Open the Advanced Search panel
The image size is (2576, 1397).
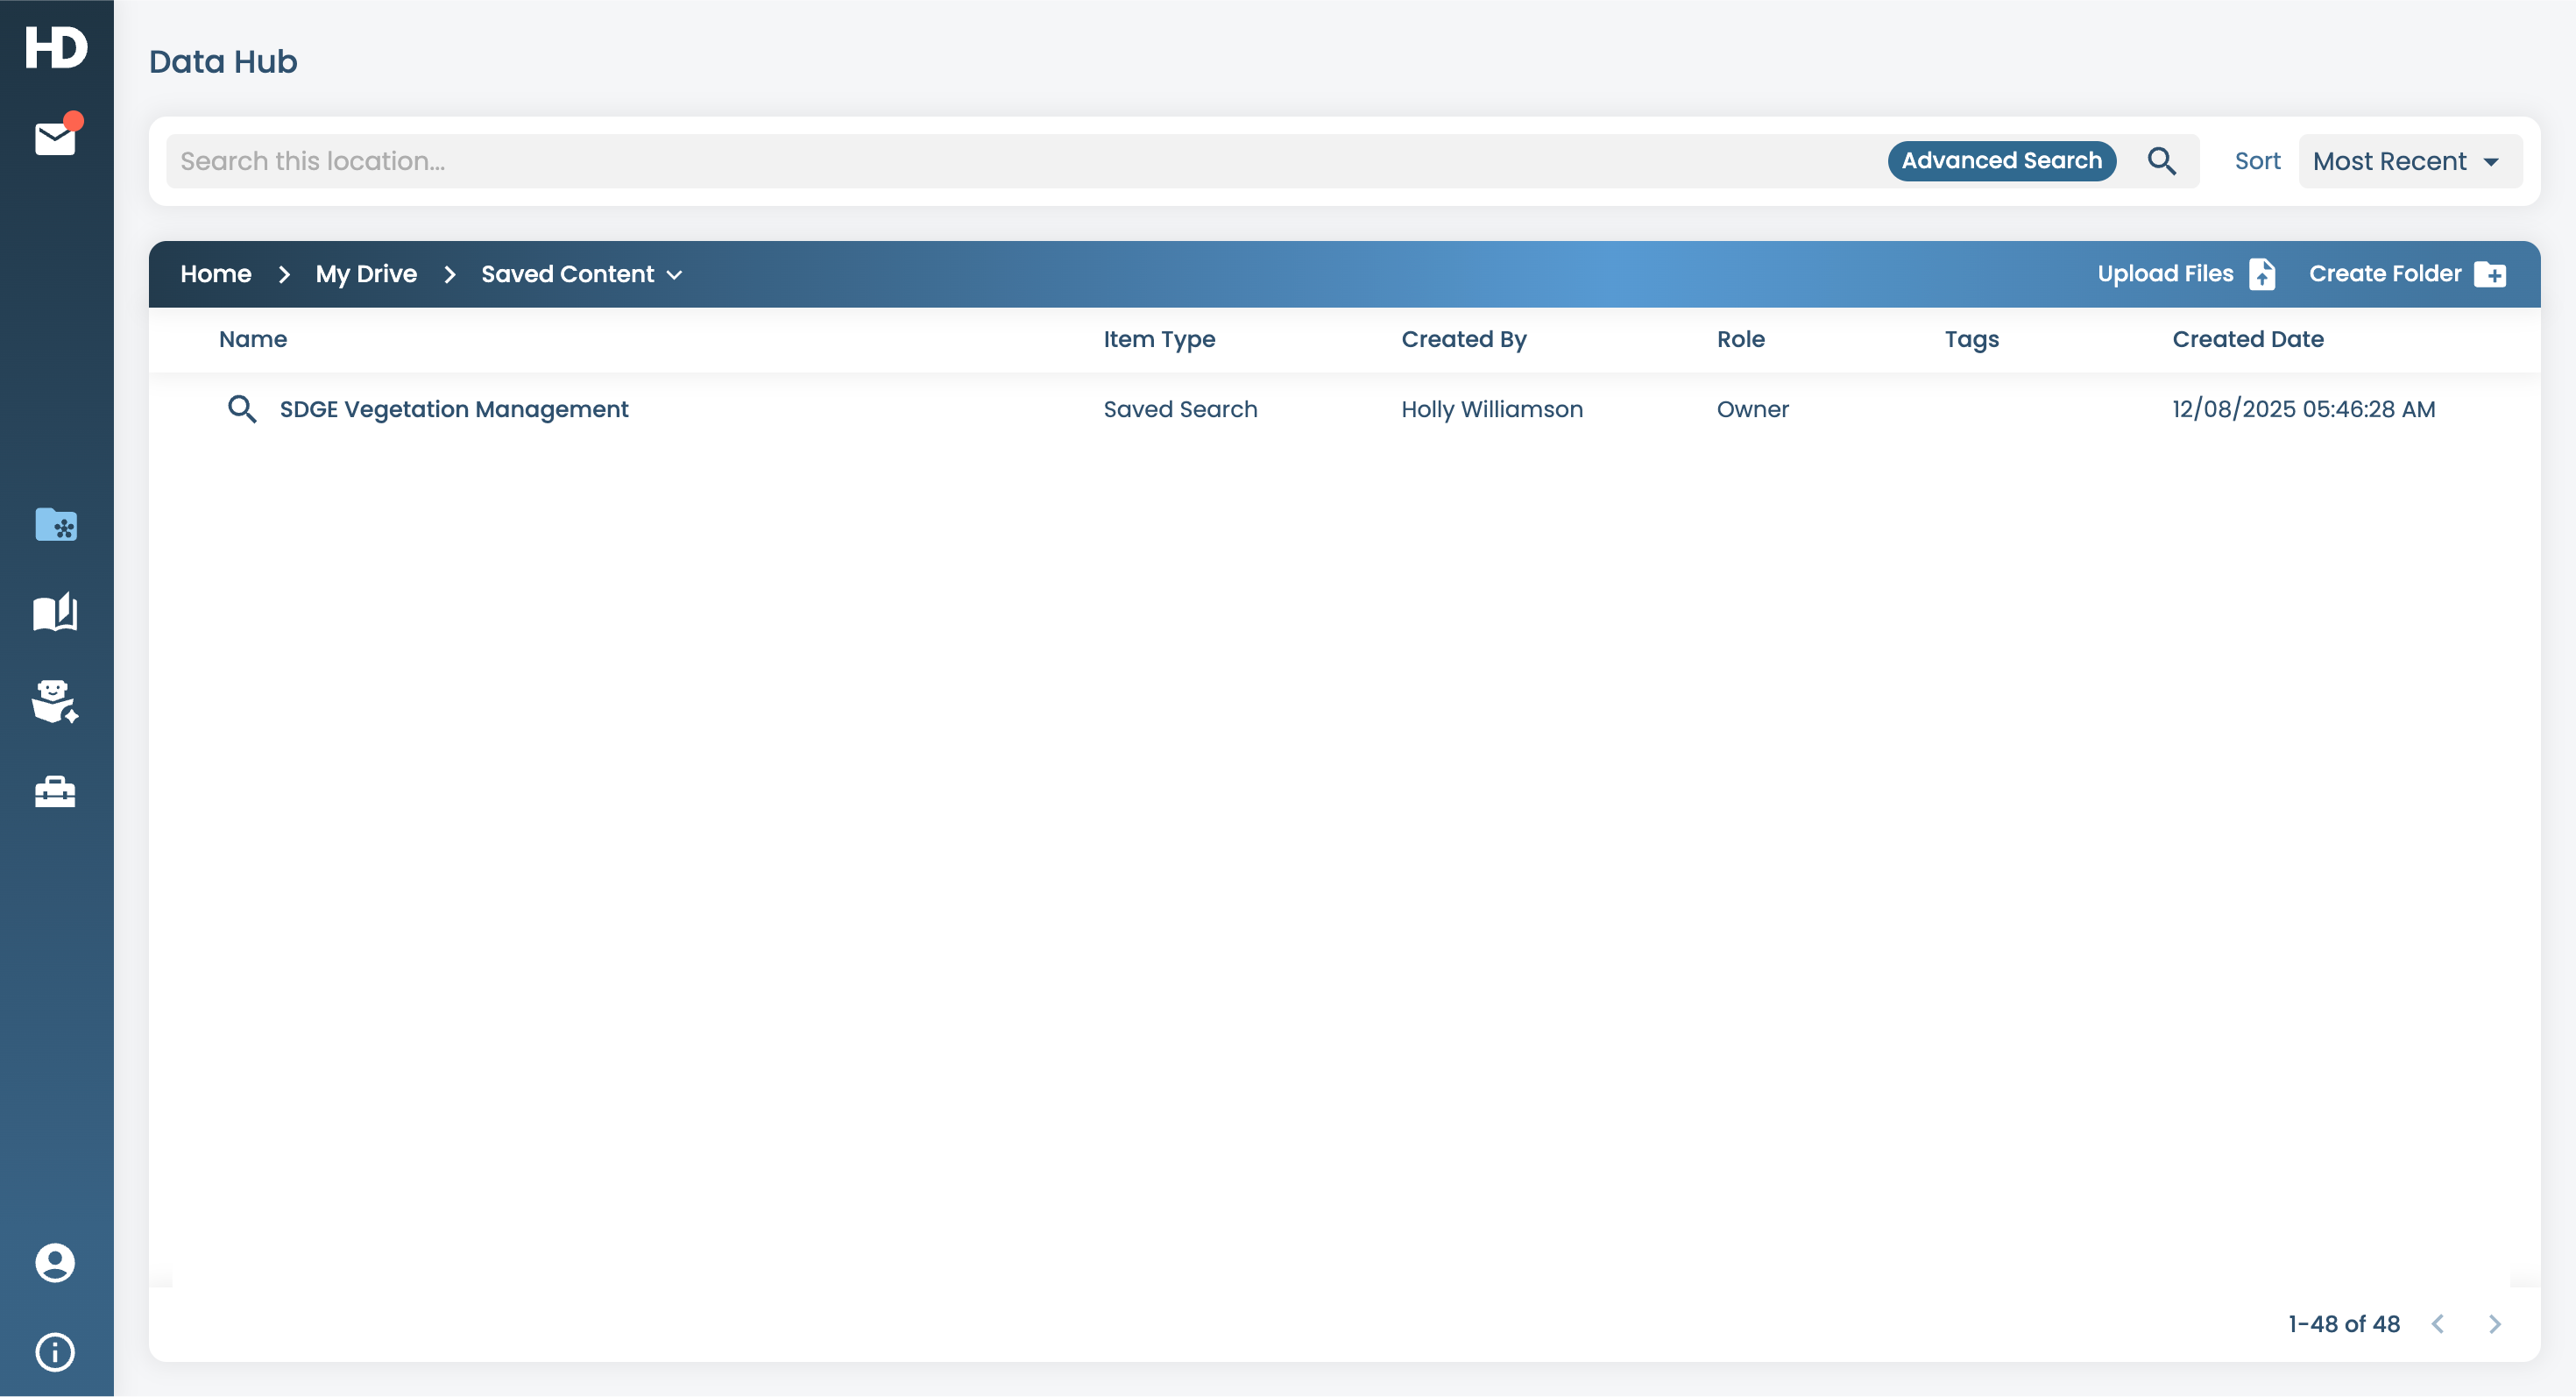[x=2001, y=161]
